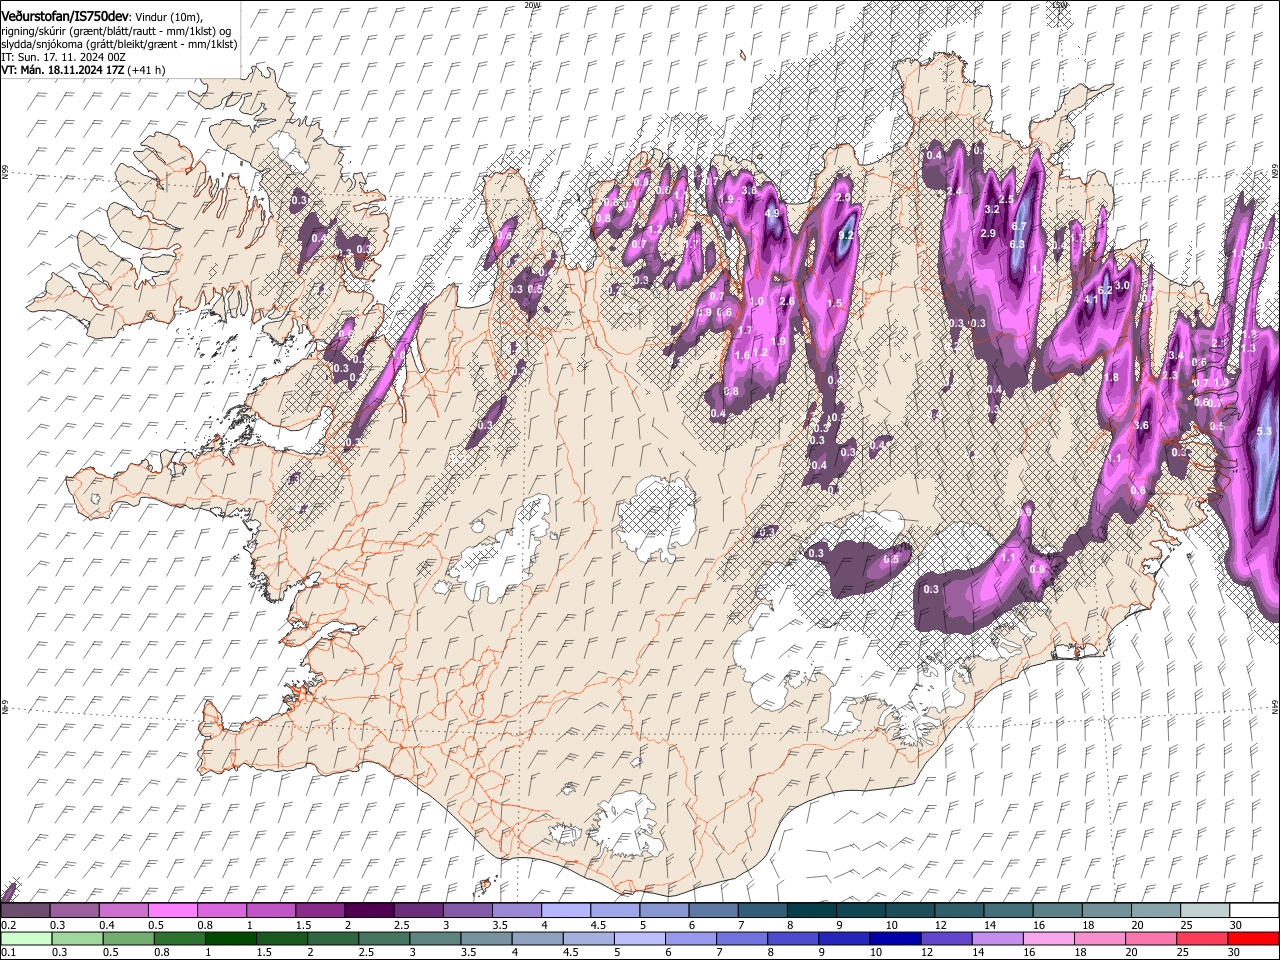Screen dimensions: 1280x960
Task: Pick the lower row swatch labeled 20
Action: pyautogui.click(x=1152, y=939)
